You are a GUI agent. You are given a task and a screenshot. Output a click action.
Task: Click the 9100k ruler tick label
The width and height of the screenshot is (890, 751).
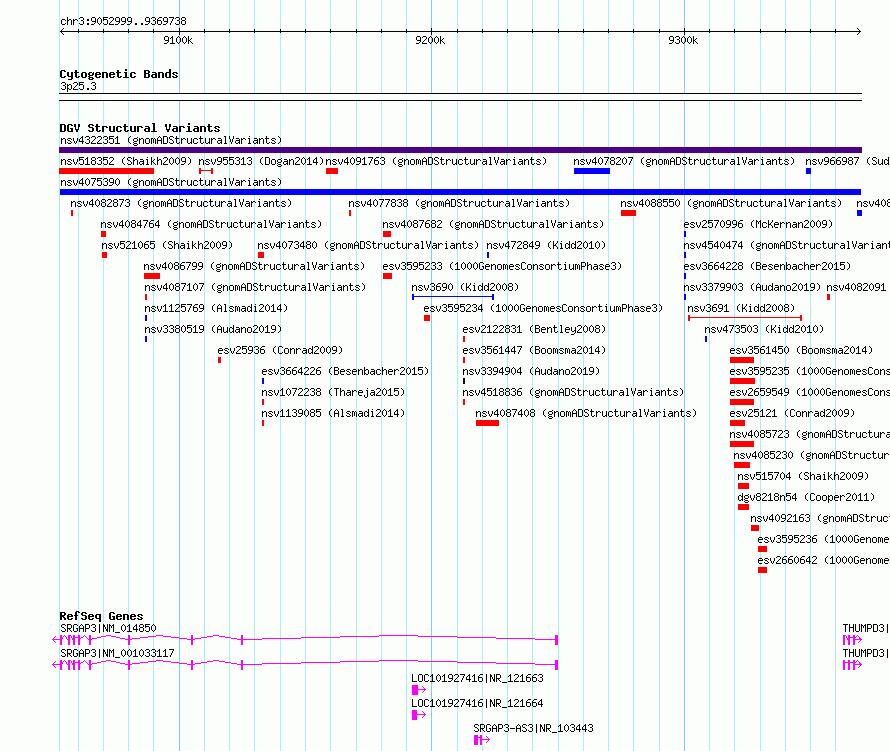coord(178,40)
